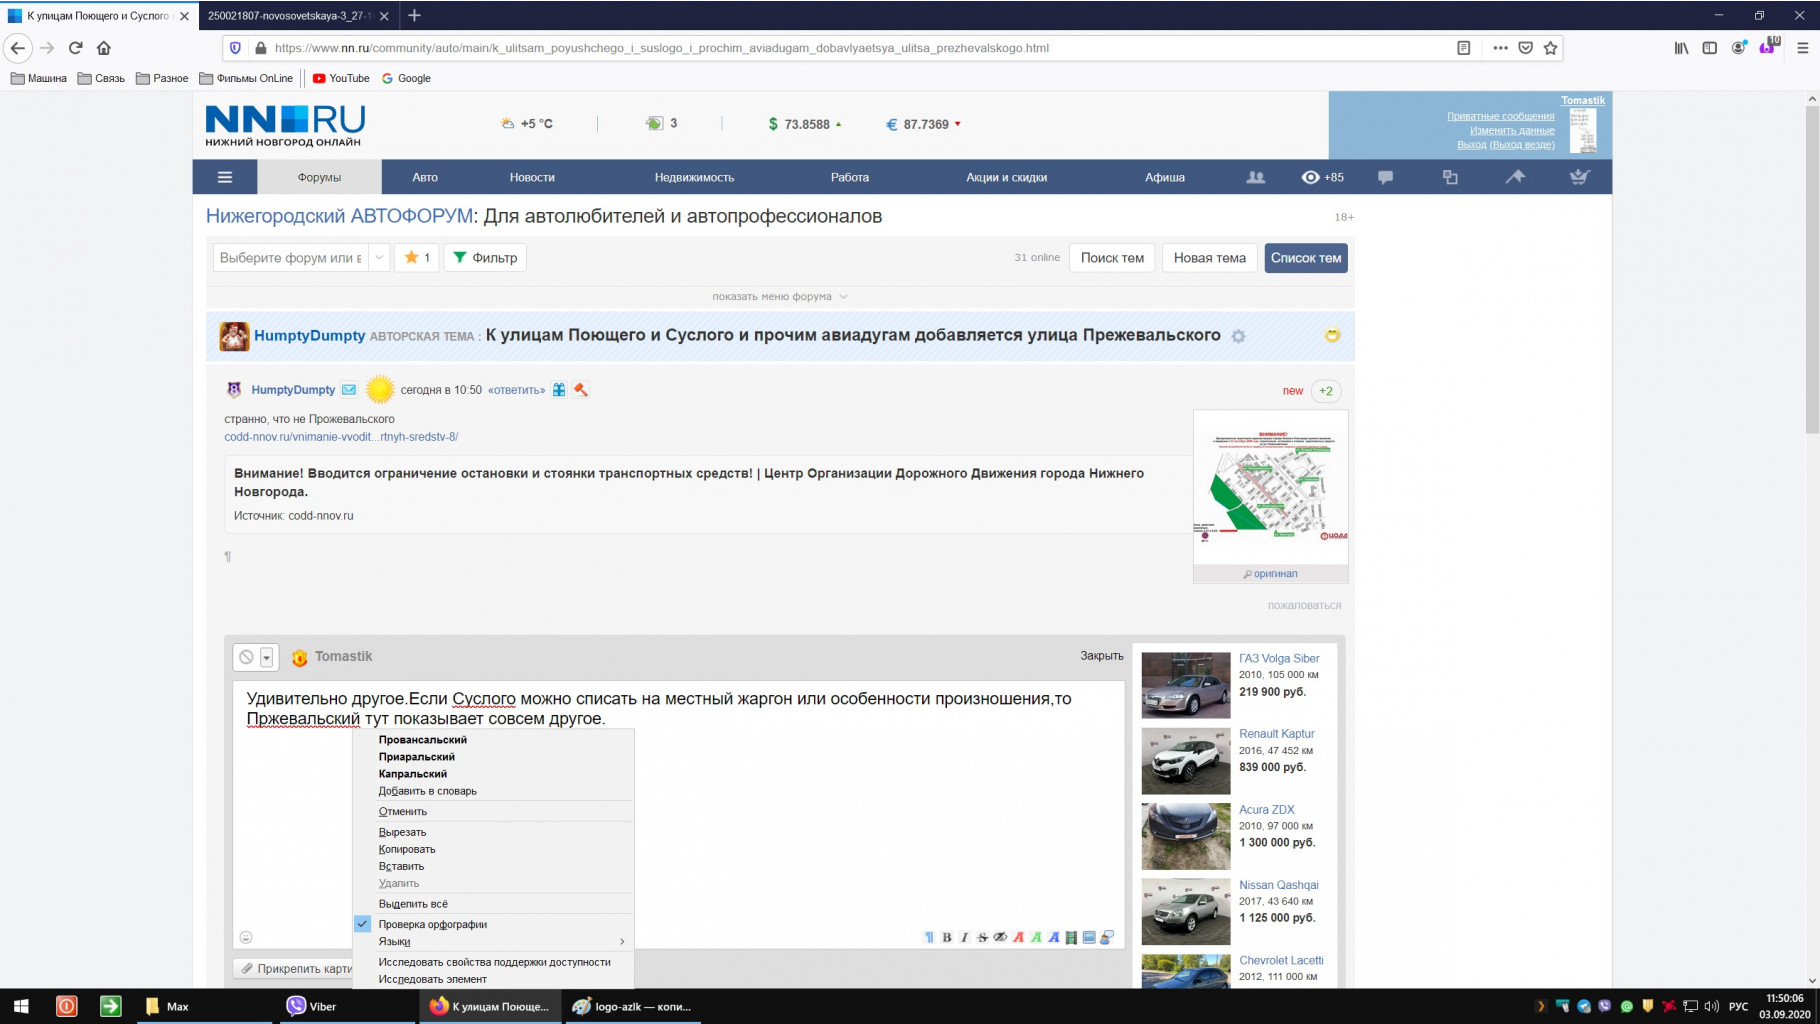
Task: Open the traffic map thumbnail in post
Action: click(x=1270, y=487)
